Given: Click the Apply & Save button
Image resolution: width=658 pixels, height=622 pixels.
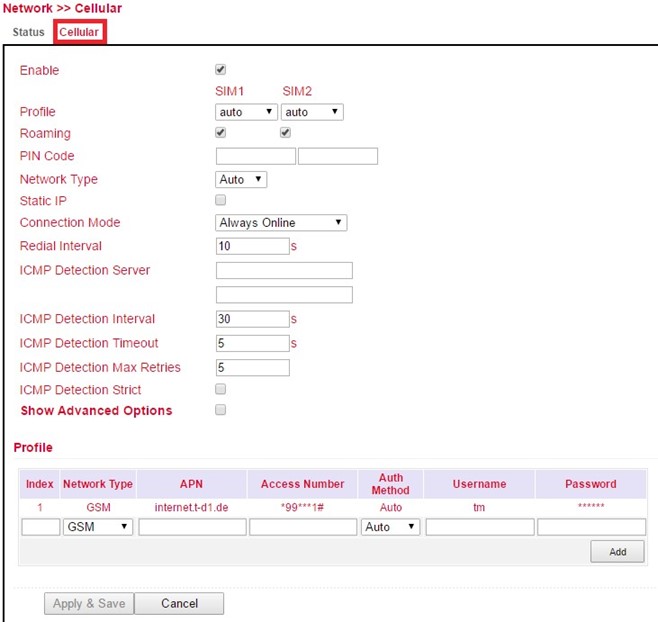Looking at the screenshot, I should (x=89, y=604).
